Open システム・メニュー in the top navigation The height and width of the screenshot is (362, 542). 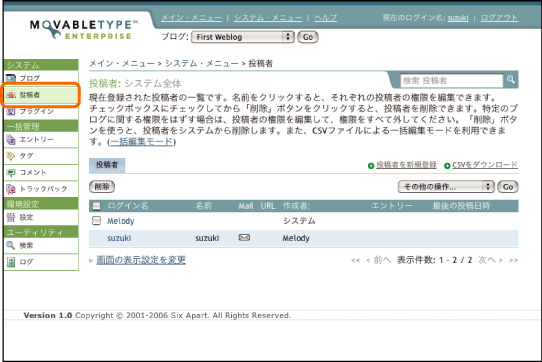268,18
